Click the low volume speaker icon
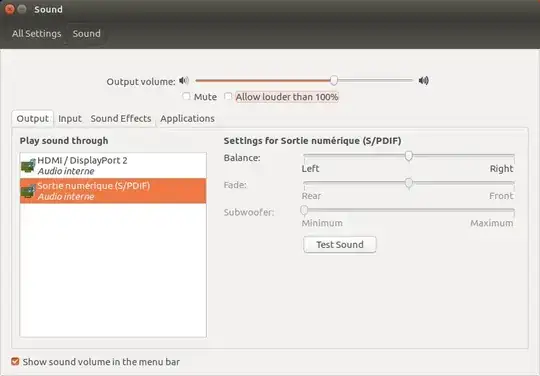This screenshot has width=540, height=376. pos(184,81)
